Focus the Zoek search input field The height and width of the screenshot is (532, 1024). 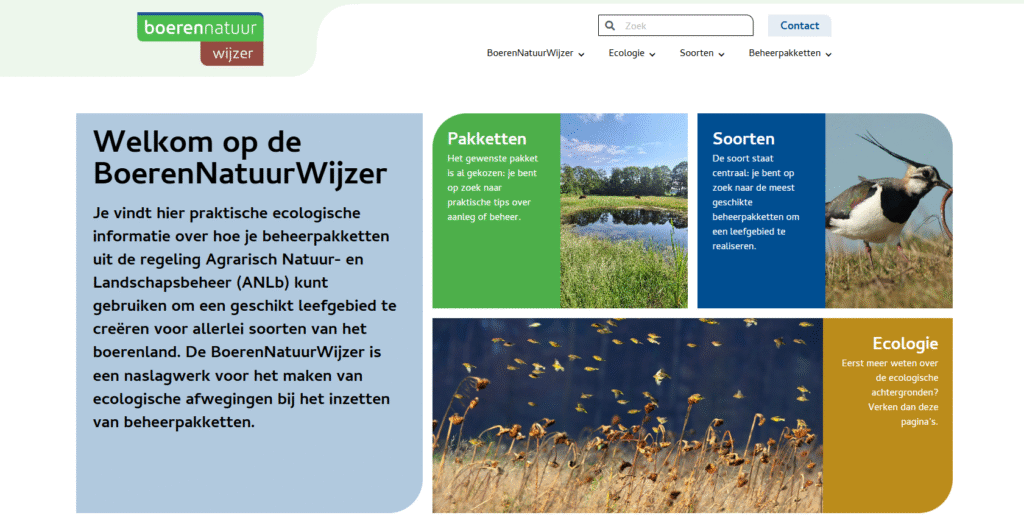[685, 26]
